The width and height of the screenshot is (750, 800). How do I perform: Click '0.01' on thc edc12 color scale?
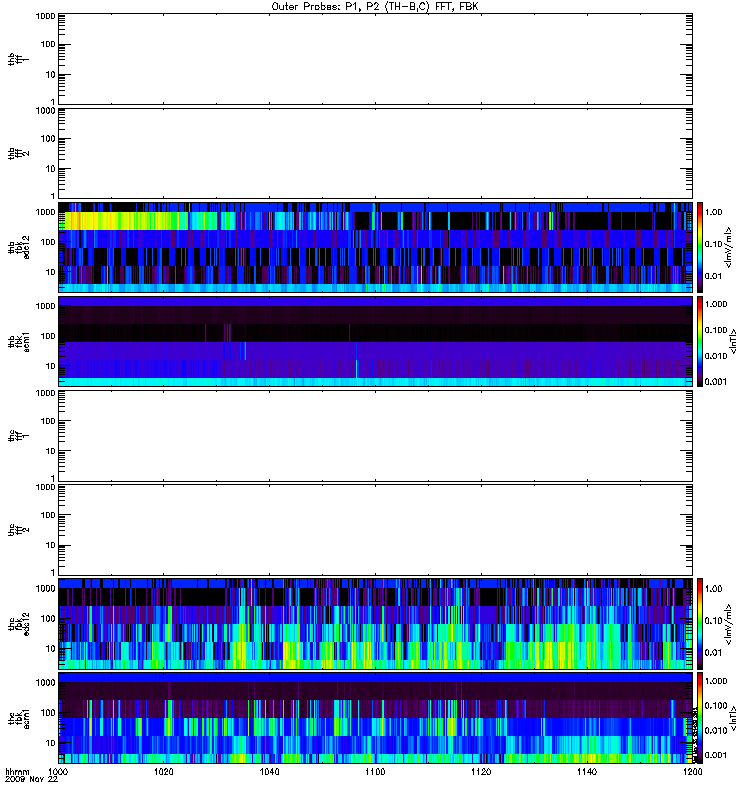tap(713, 653)
